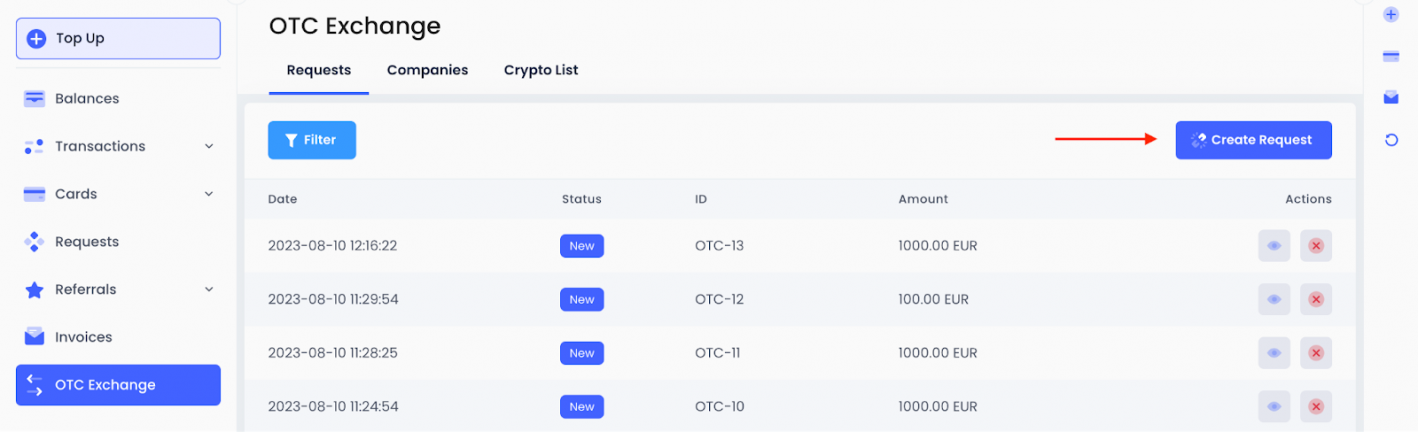Click the OTC-10 ID cell

[719, 407]
